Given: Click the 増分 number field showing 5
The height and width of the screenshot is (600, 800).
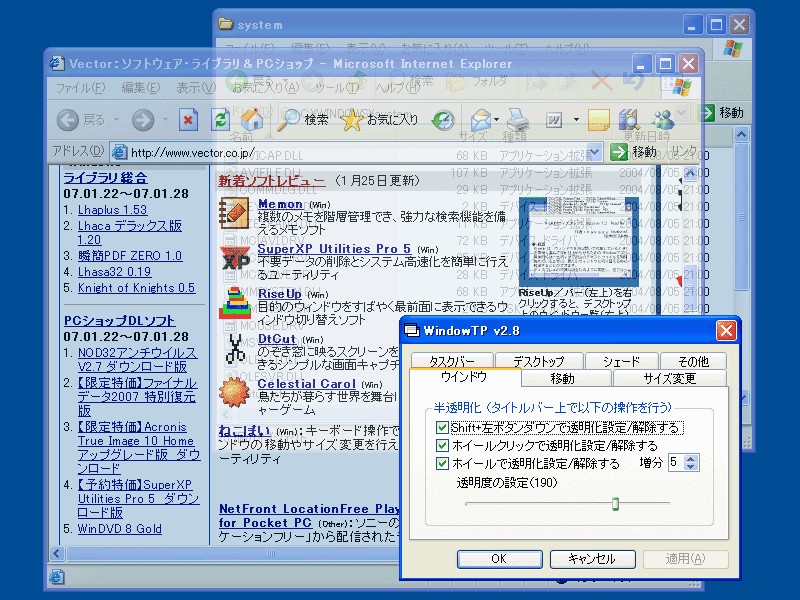Looking at the screenshot, I should pos(677,462).
